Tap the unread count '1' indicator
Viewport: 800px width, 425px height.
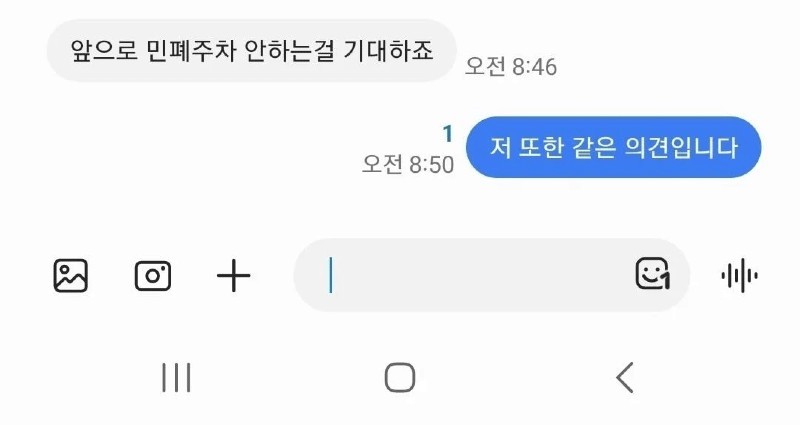click(448, 134)
